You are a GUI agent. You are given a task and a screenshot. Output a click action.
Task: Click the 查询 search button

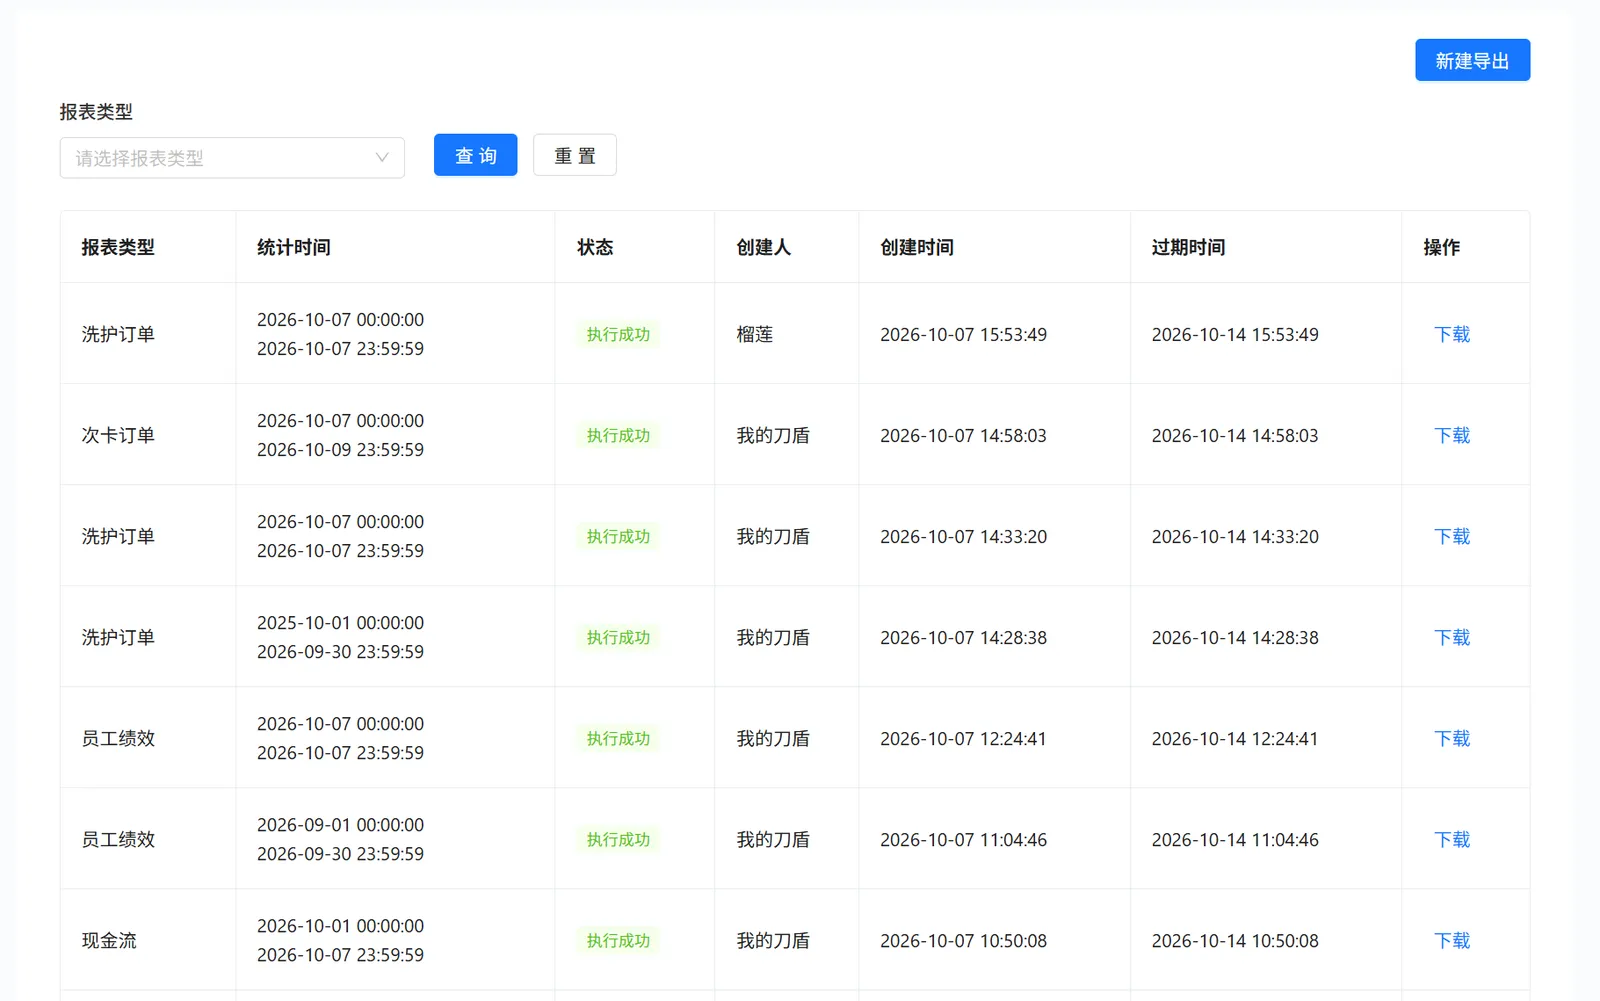(475, 155)
